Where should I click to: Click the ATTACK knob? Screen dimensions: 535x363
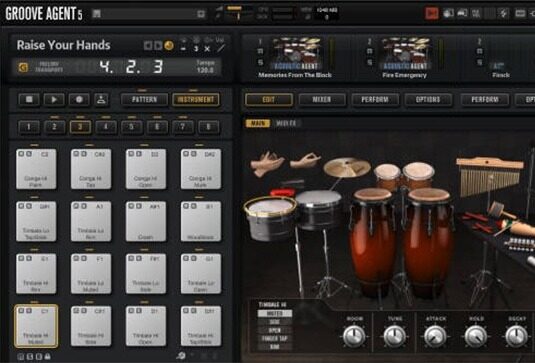[435, 336]
